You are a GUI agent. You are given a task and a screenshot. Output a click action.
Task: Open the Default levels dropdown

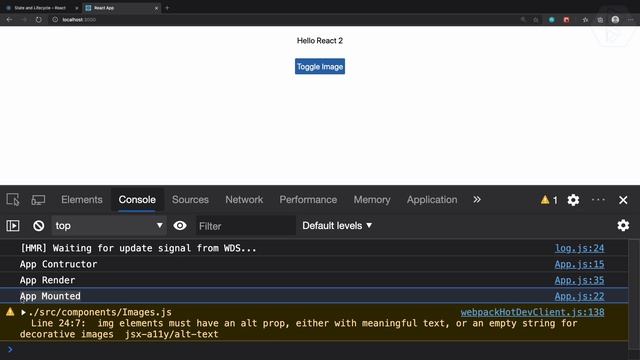pyautogui.click(x=337, y=226)
